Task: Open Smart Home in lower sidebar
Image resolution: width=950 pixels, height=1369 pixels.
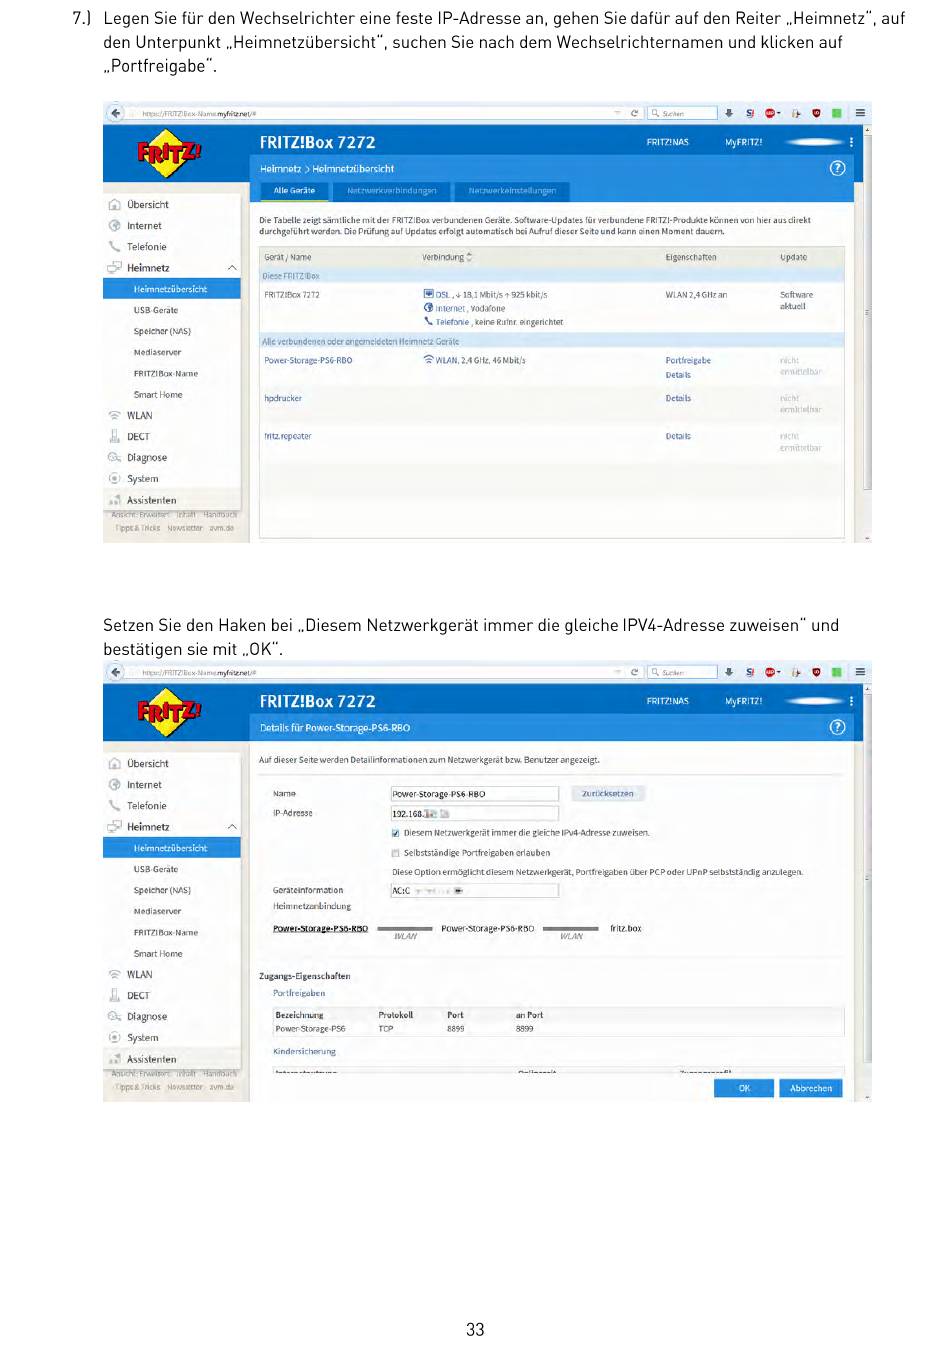Action: pos(158,953)
